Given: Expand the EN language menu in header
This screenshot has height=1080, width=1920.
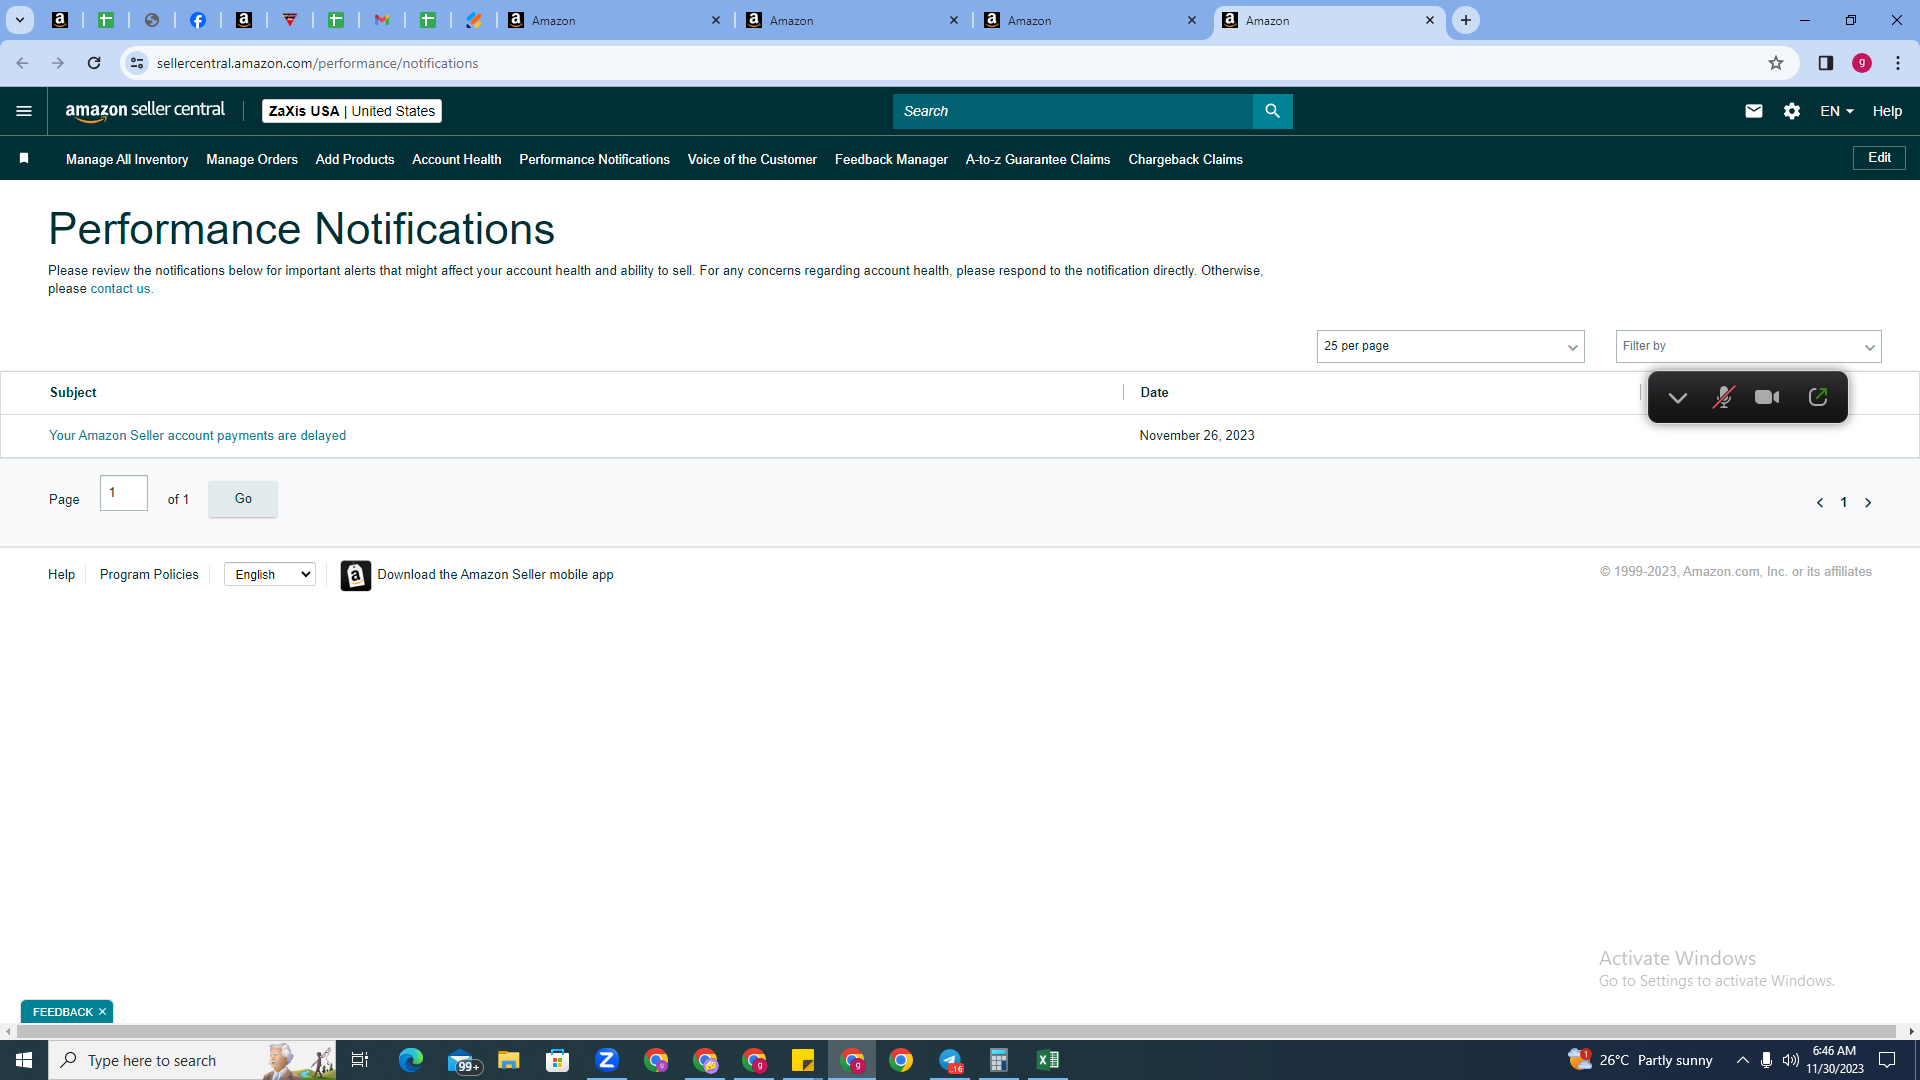Looking at the screenshot, I should (x=1837, y=111).
